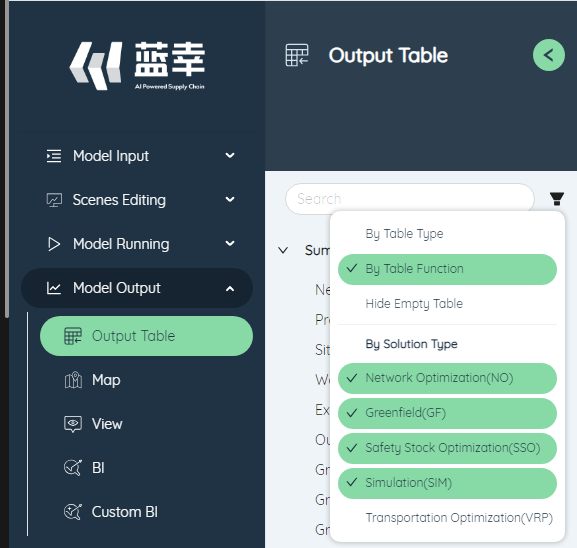Screen dimensions: 577x548
Task: Click the company logo
Action: click(x=137, y=66)
